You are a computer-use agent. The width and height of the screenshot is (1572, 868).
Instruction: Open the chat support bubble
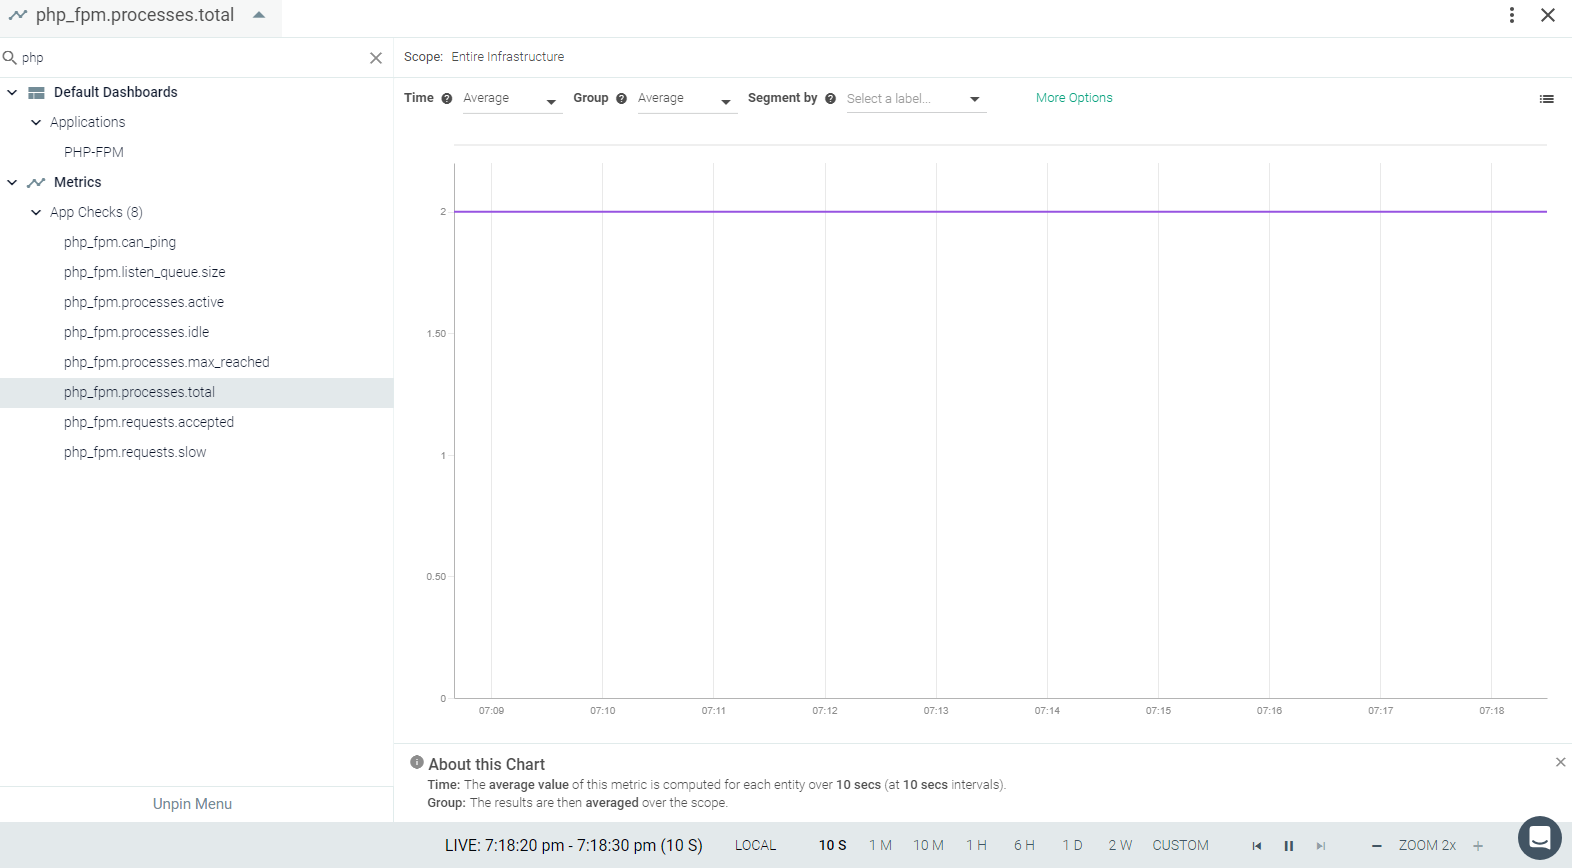1540,838
